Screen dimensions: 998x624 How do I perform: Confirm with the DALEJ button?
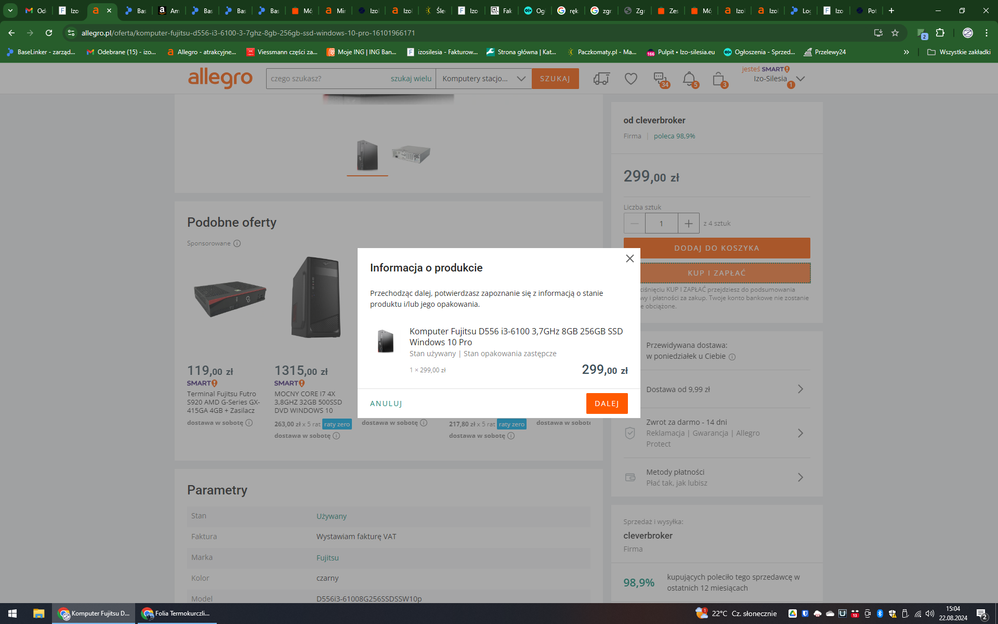(x=607, y=403)
